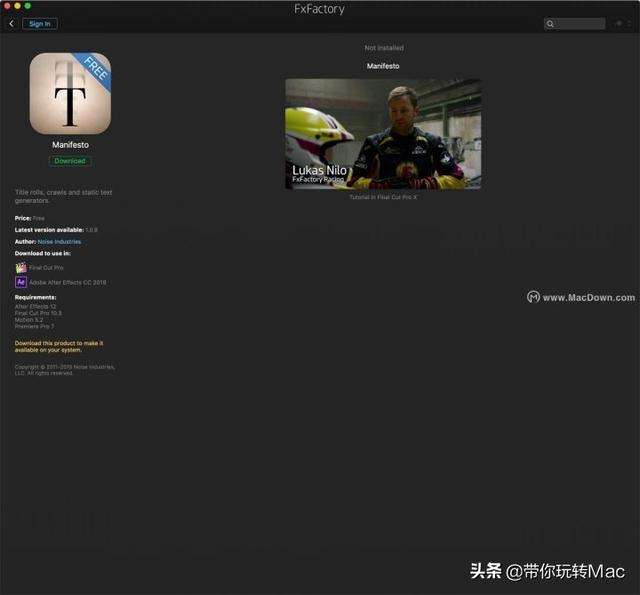Focus the search input field
The height and width of the screenshot is (595, 640).
pos(575,24)
